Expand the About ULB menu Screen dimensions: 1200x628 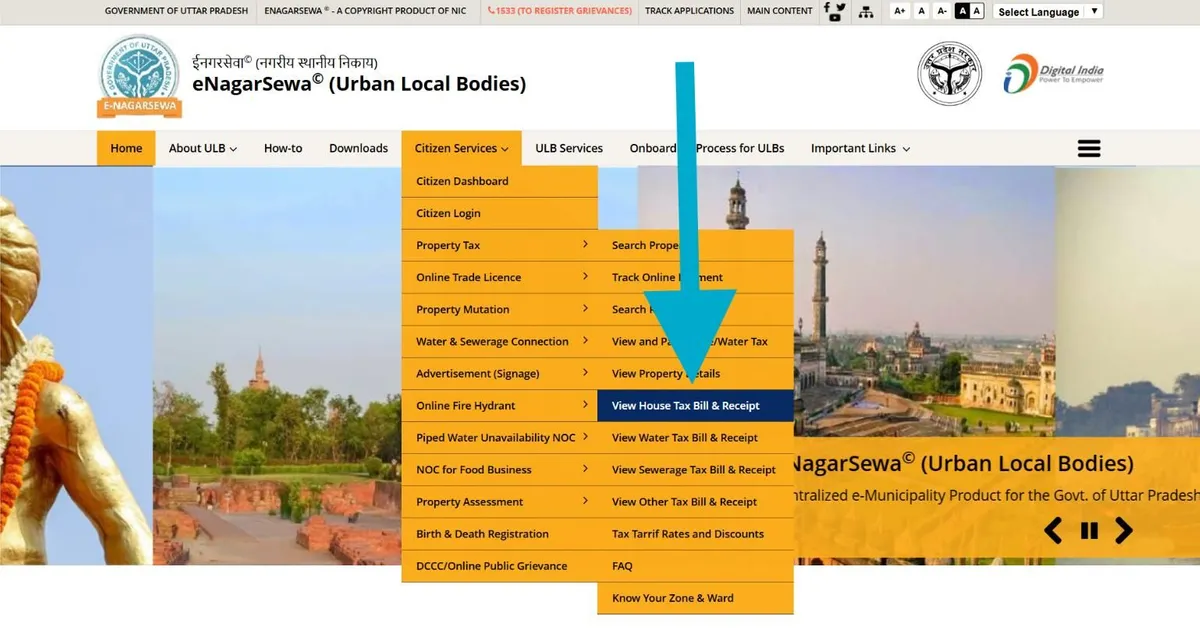[202, 148]
